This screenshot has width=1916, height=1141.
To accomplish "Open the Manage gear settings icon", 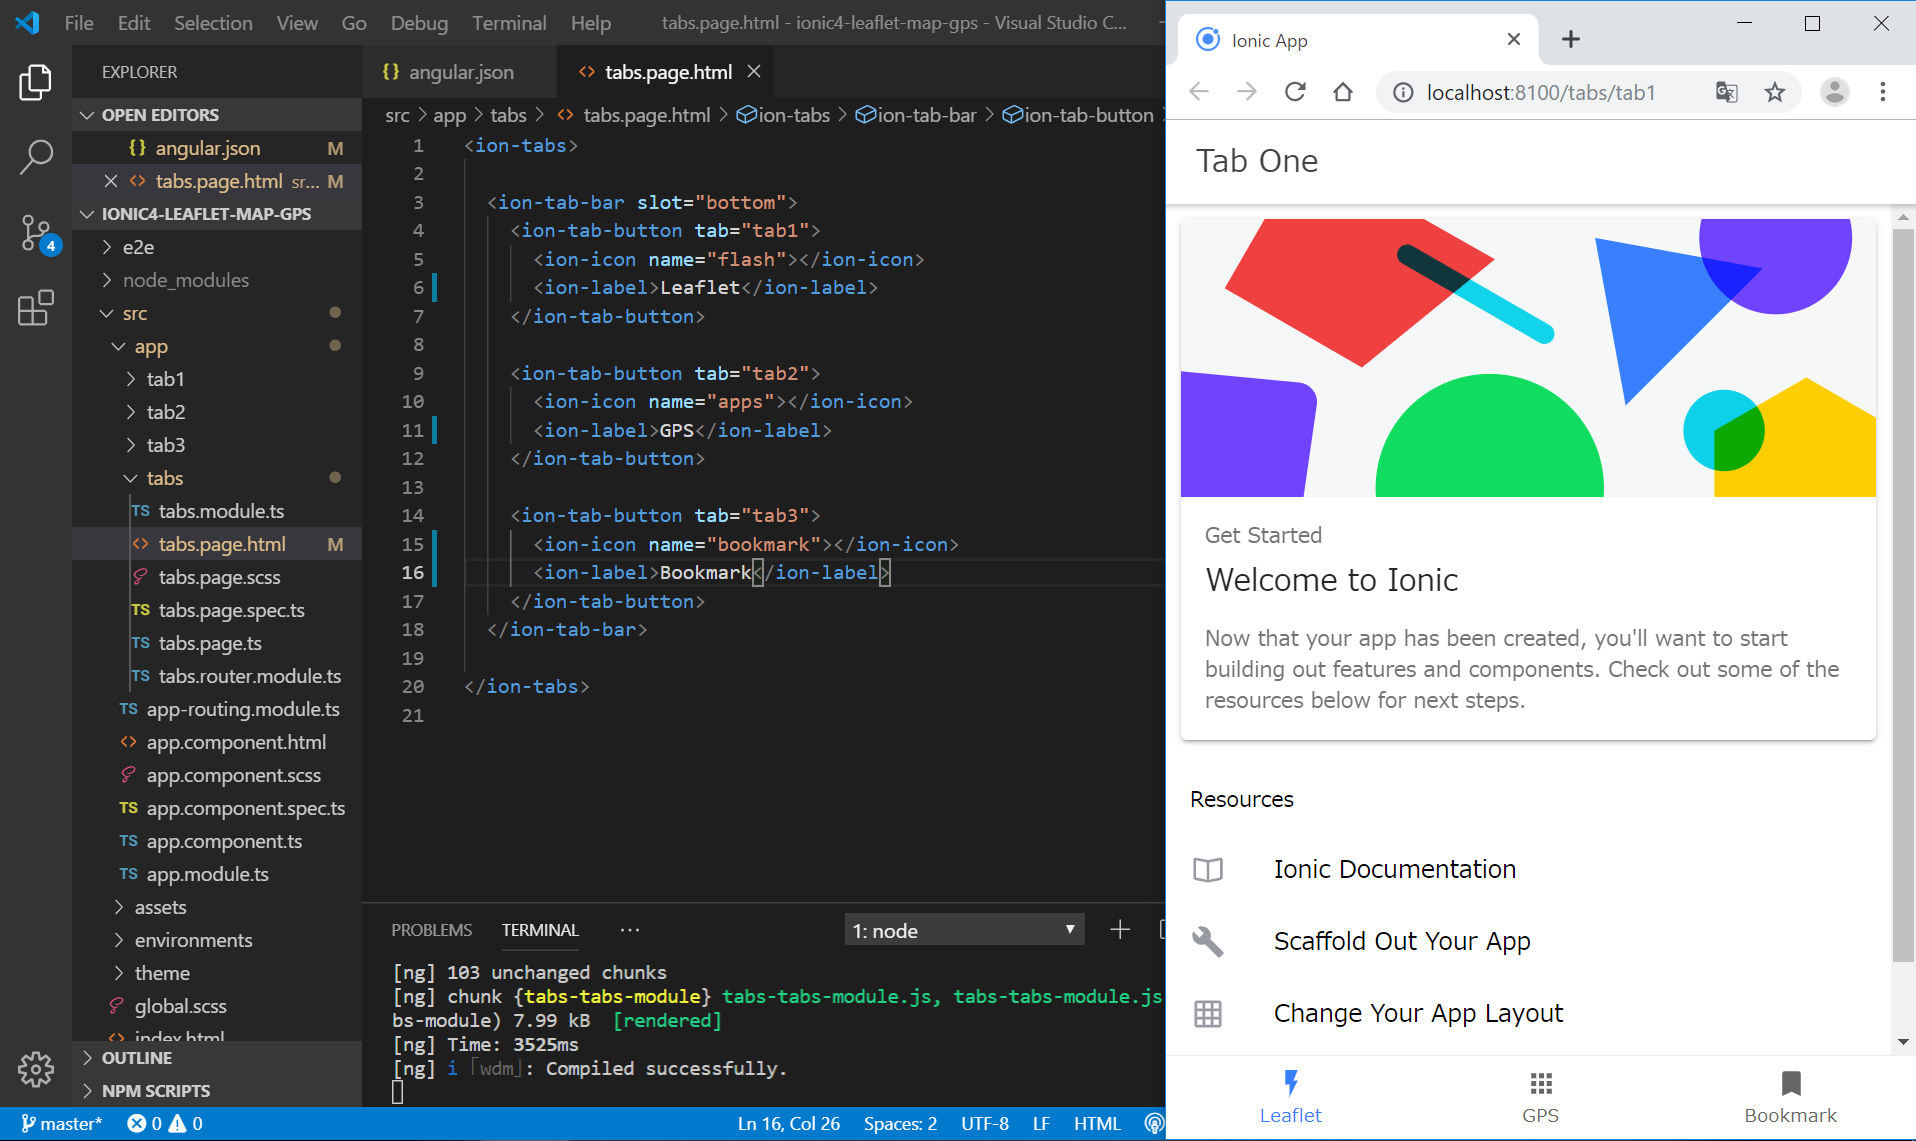I will click(36, 1069).
